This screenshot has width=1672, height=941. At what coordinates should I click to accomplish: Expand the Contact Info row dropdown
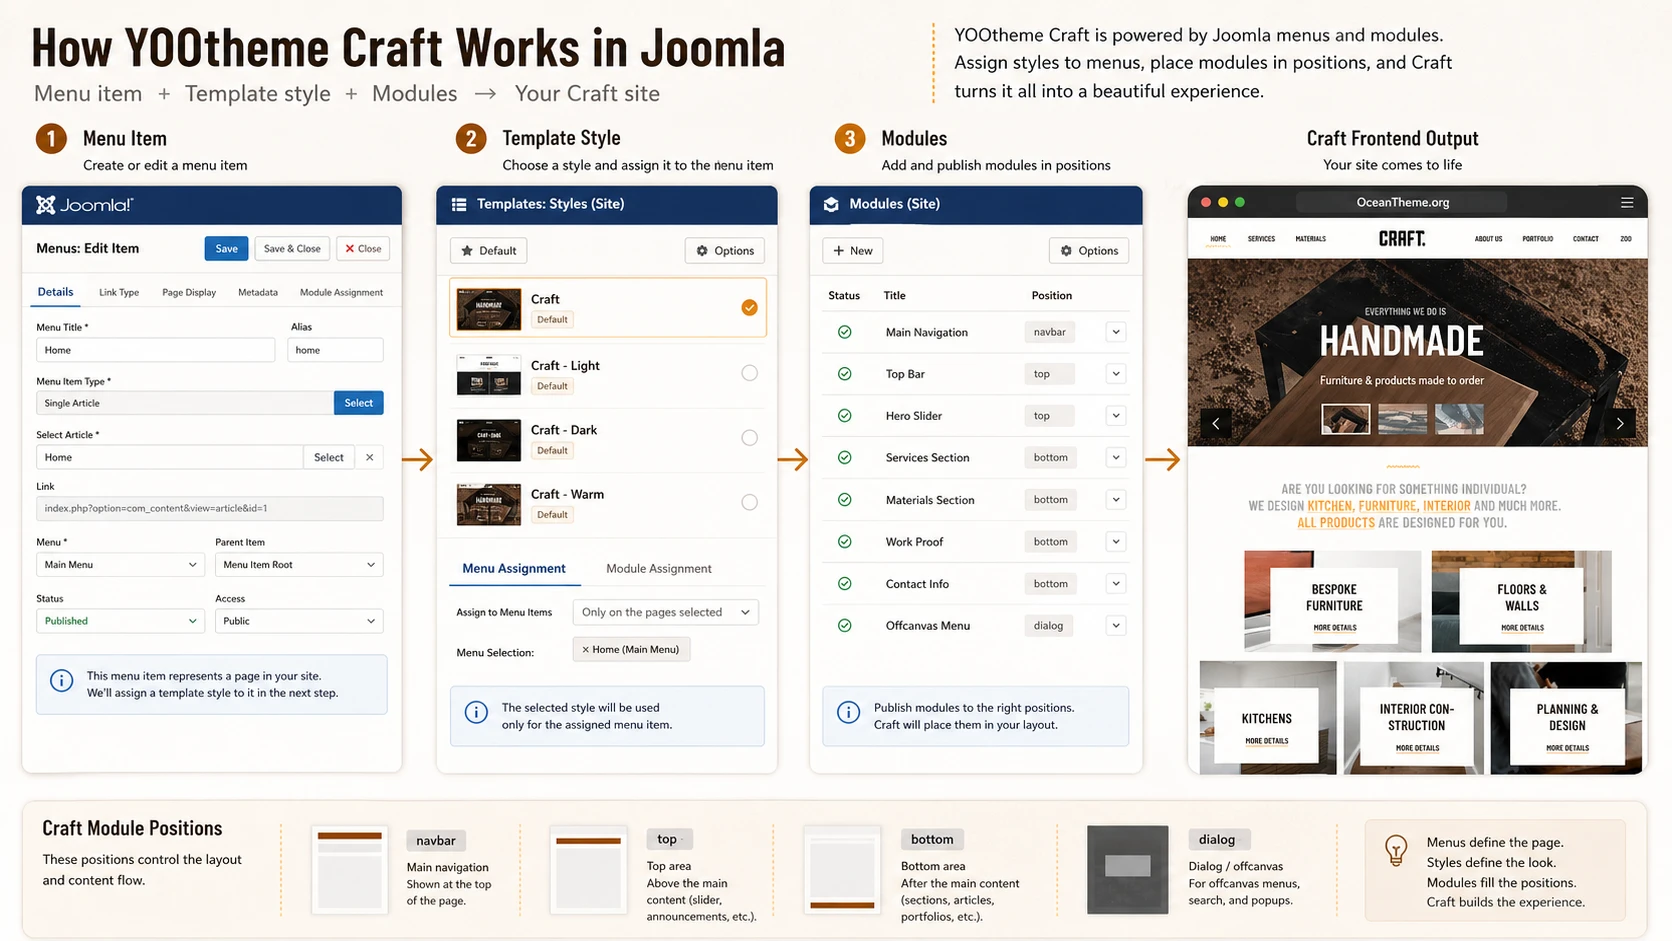1116,584
